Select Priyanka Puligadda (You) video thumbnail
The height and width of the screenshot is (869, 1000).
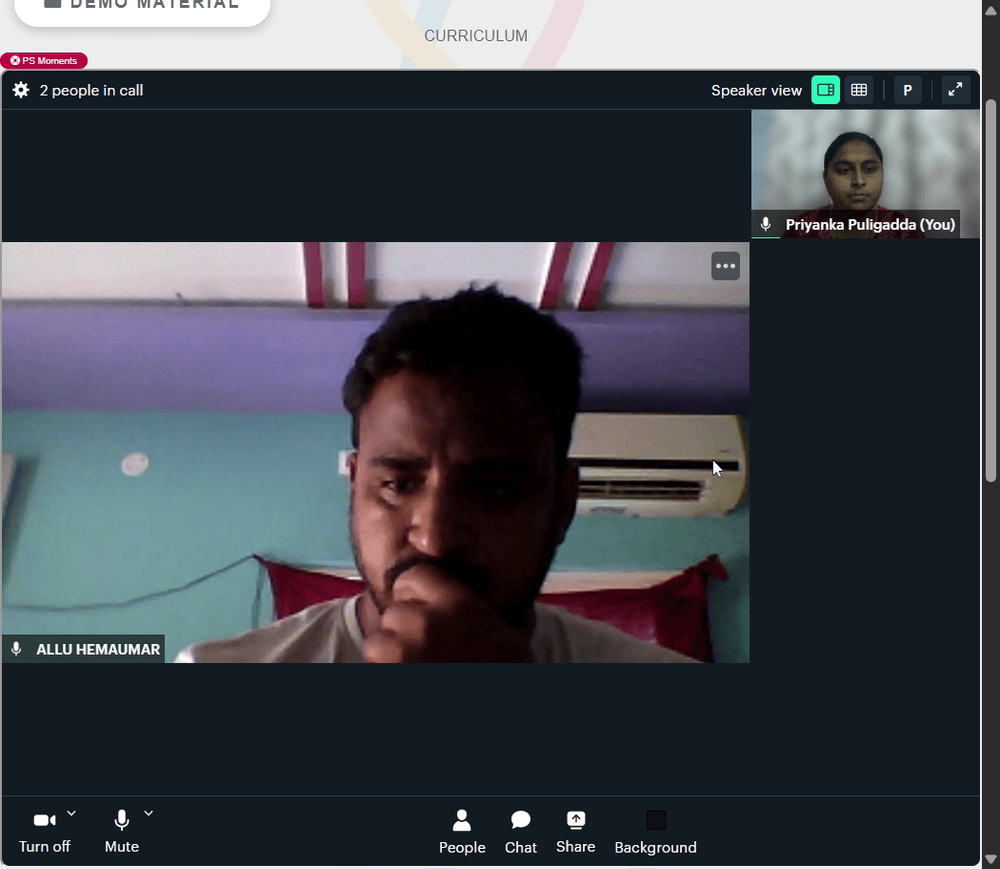(865, 173)
